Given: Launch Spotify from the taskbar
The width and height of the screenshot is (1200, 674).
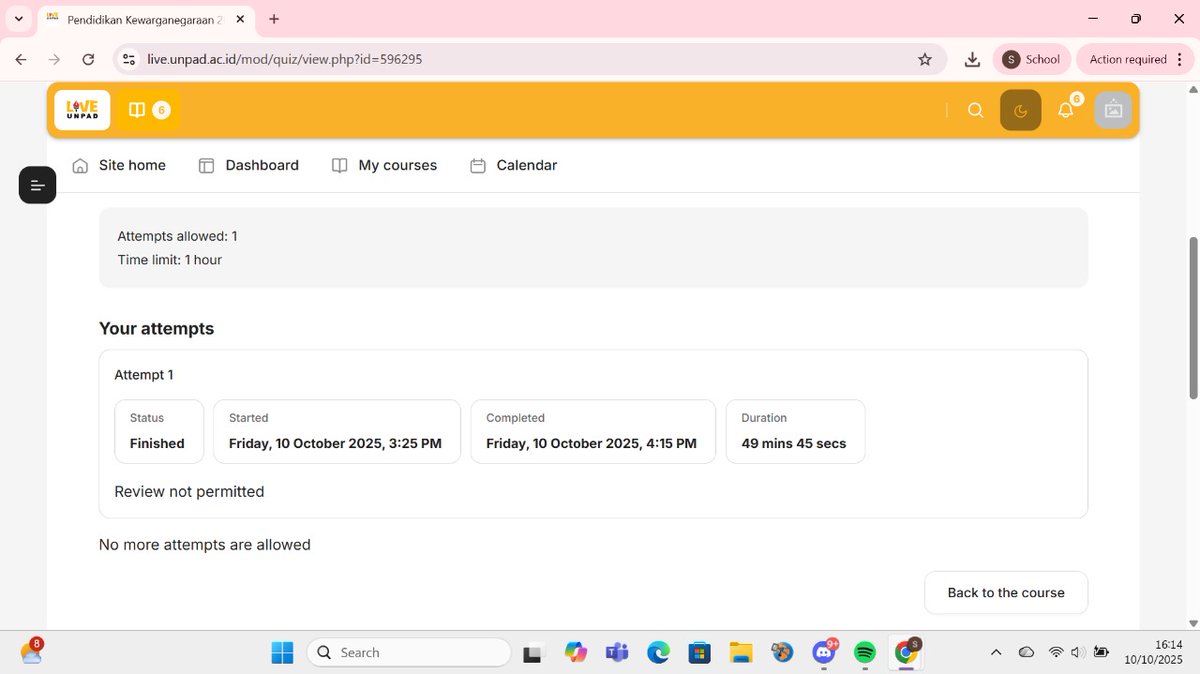Looking at the screenshot, I should pyautogui.click(x=864, y=652).
